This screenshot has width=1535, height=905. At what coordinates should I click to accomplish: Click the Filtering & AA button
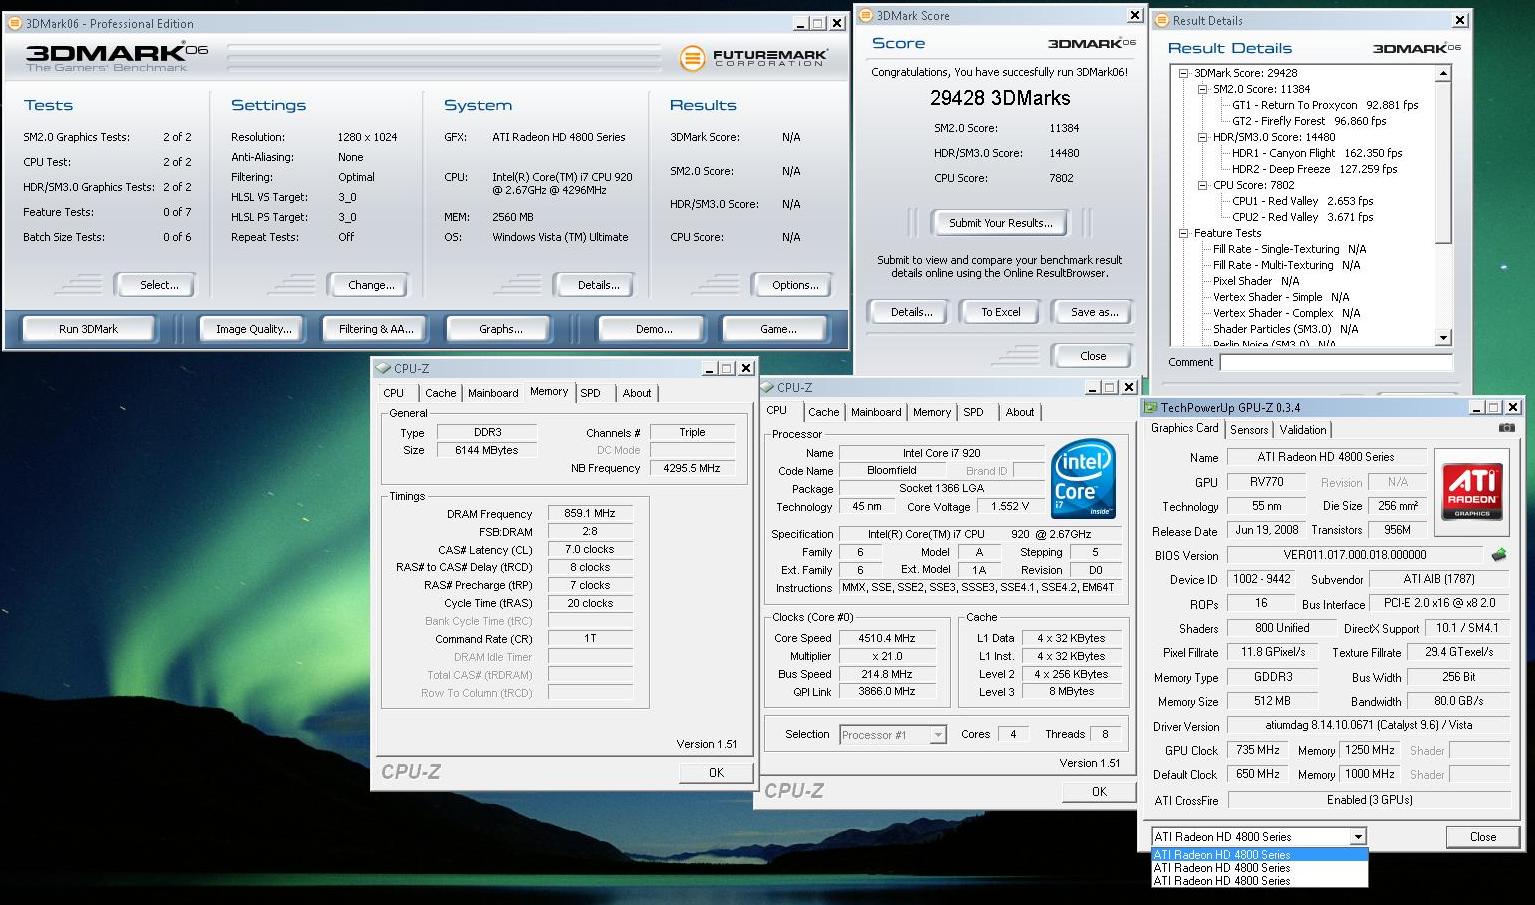(x=375, y=329)
